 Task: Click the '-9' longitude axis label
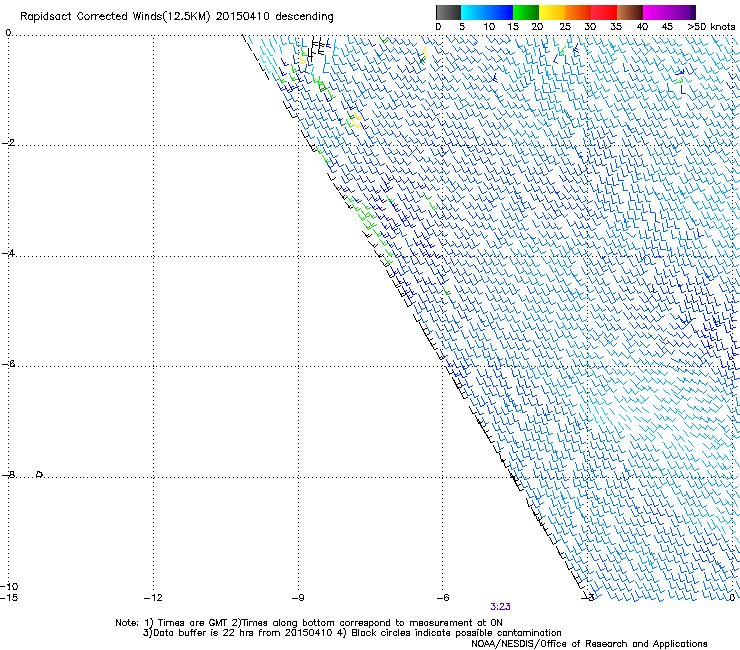click(298, 598)
